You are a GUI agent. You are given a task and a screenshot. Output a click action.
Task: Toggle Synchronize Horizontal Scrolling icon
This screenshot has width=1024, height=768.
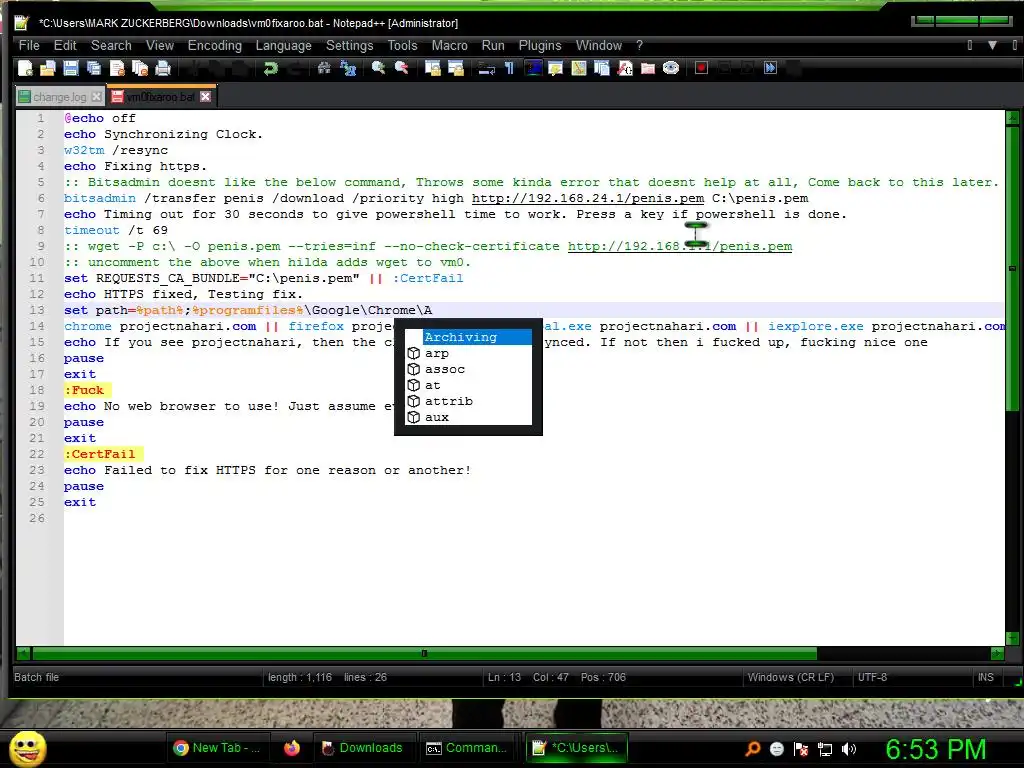[x=456, y=68]
